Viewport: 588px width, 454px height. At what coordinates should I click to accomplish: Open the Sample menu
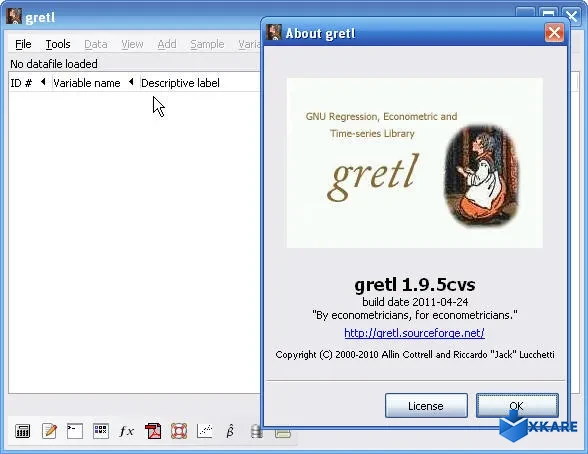coord(207,44)
